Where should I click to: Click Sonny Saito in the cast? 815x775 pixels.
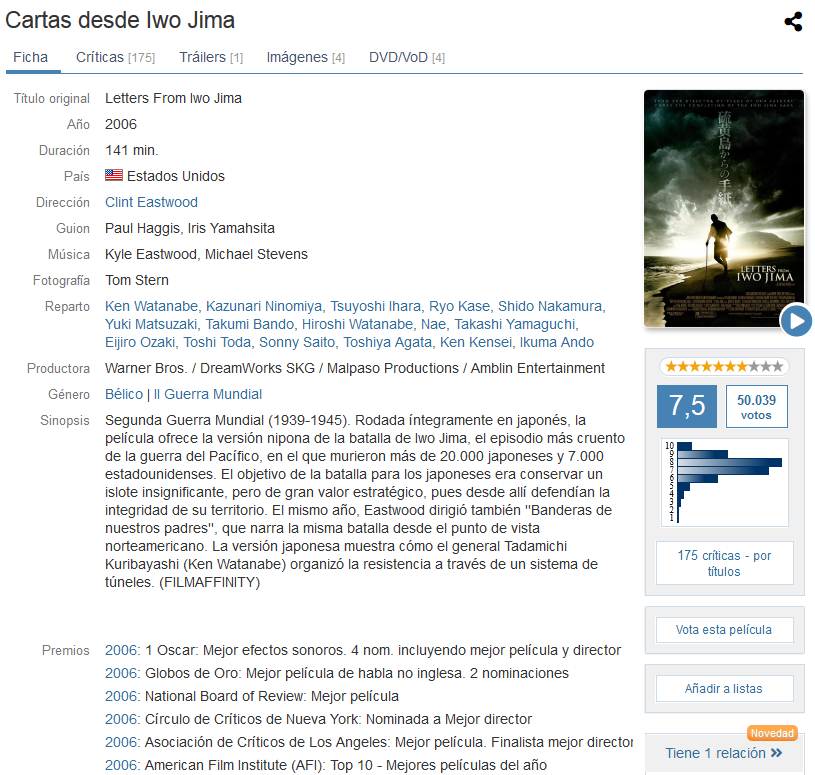pos(297,343)
